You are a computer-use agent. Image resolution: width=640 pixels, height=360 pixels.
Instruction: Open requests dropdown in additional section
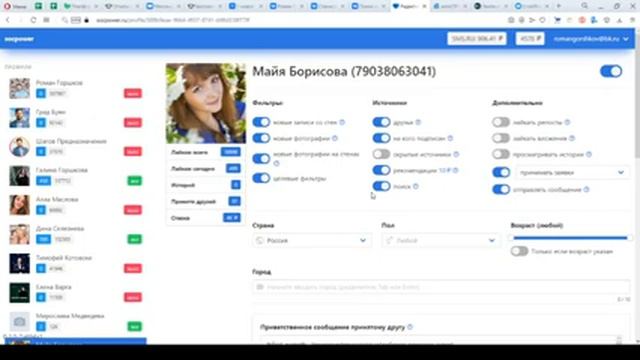tap(572, 172)
